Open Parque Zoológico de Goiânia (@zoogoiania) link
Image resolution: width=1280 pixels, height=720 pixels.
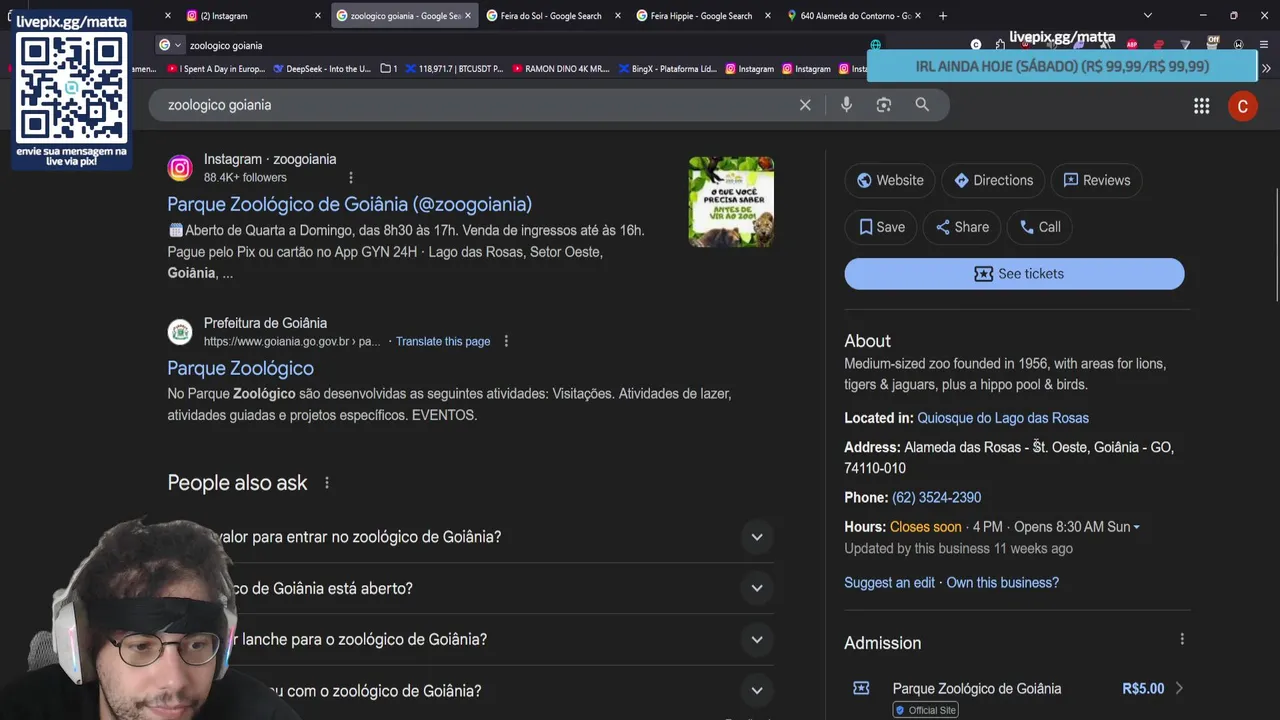[x=349, y=204]
